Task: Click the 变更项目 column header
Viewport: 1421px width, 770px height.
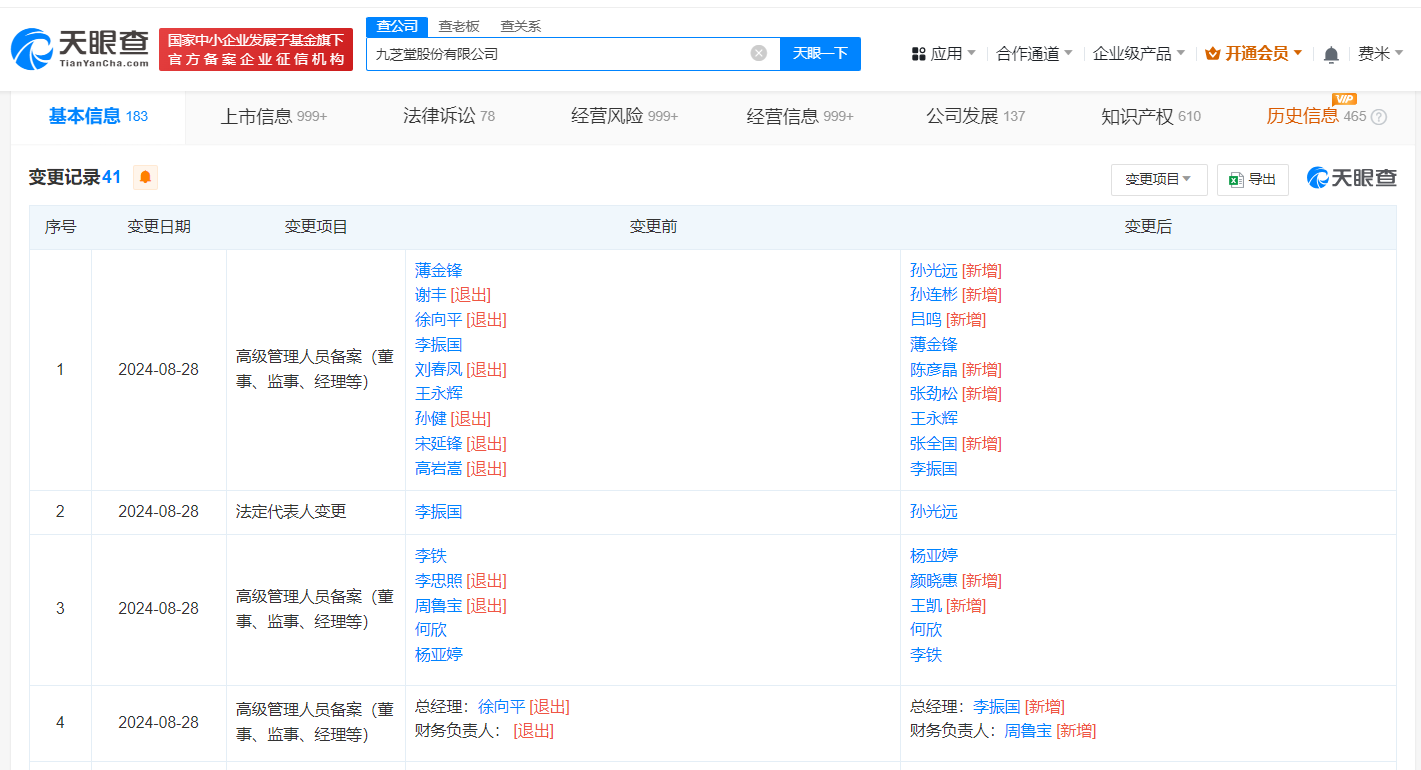Action: tap(316, 227)
